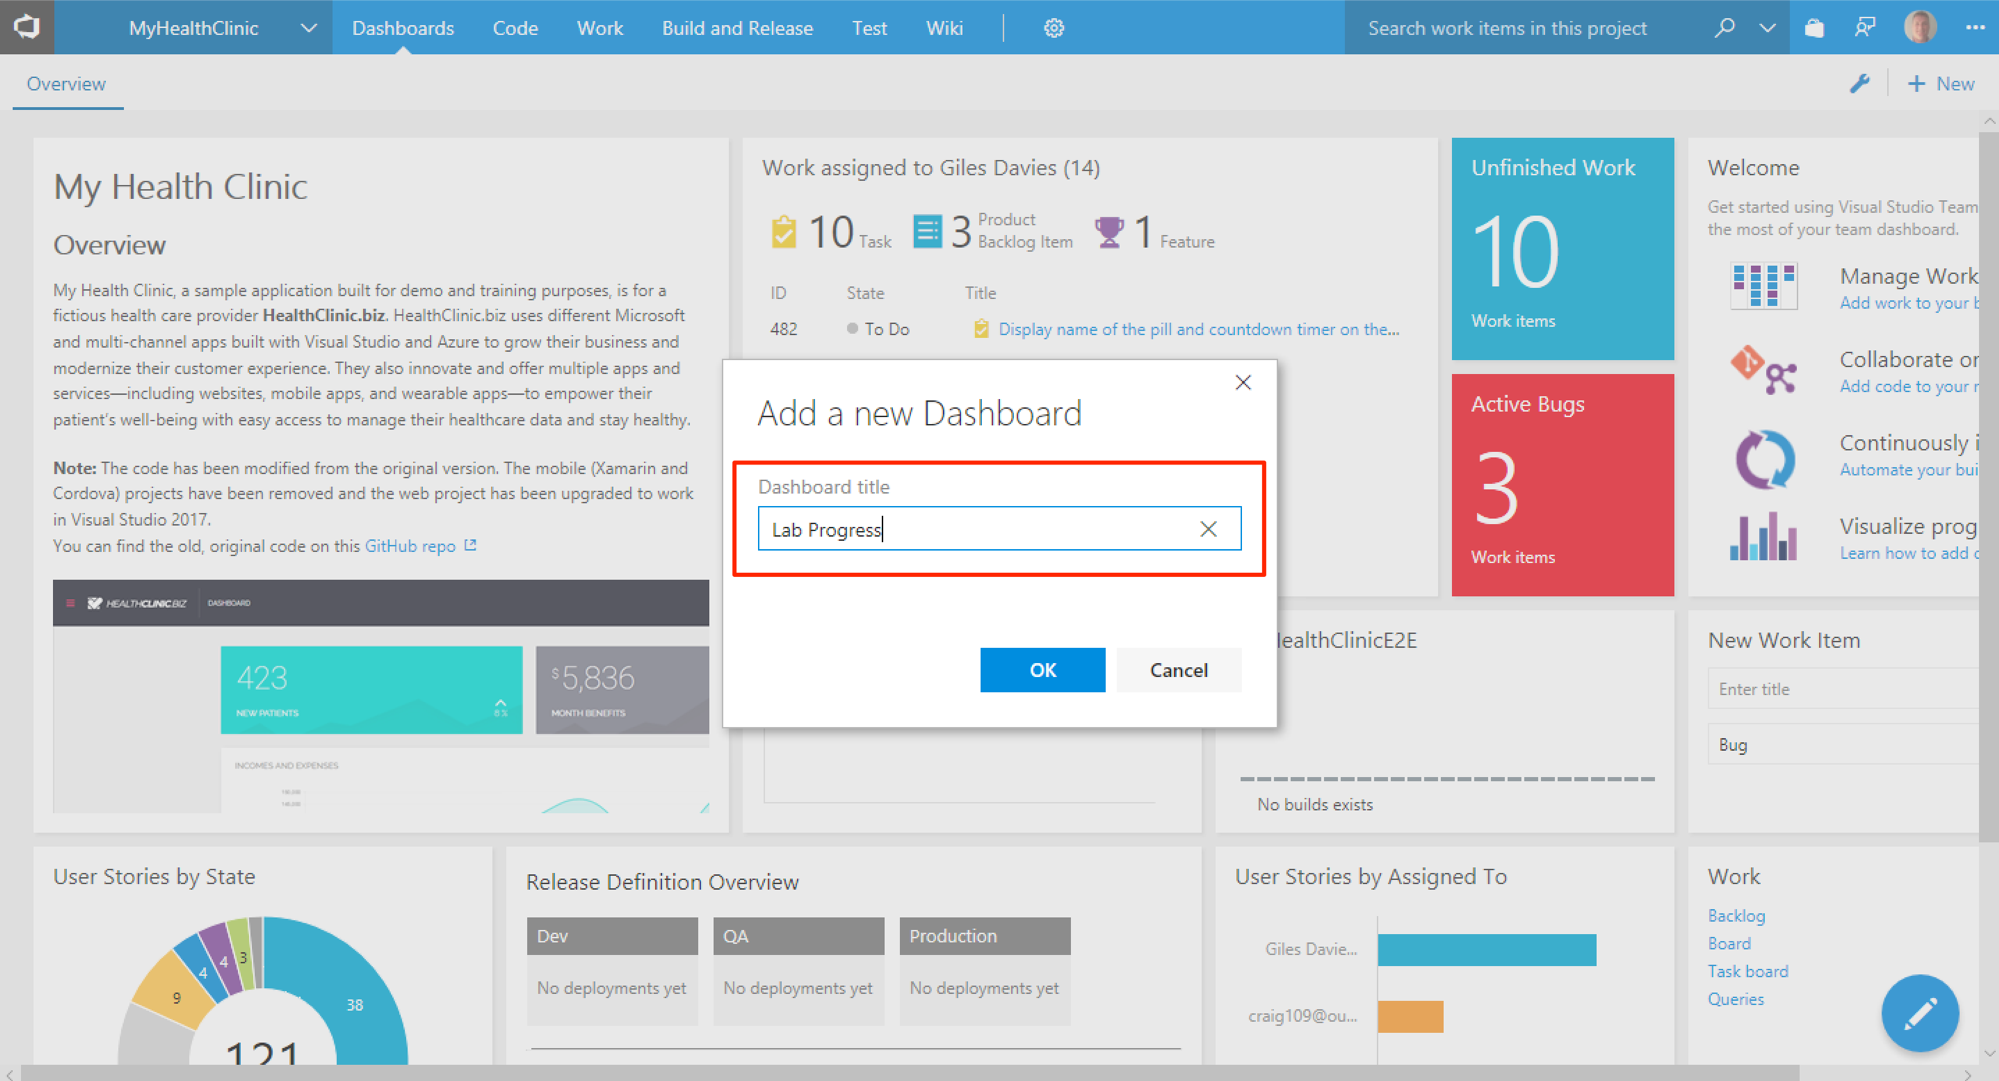Click the Task clipboard icon
The width and height of the screenshot is (1999, 1081).
point(783,232)
